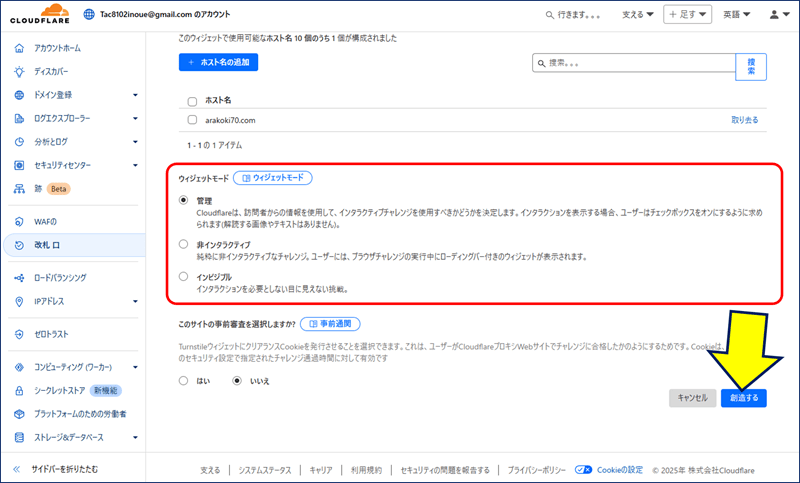Click the アカウントホーム house icon
This screenshot has height=483, width=800.
[19, 48]
